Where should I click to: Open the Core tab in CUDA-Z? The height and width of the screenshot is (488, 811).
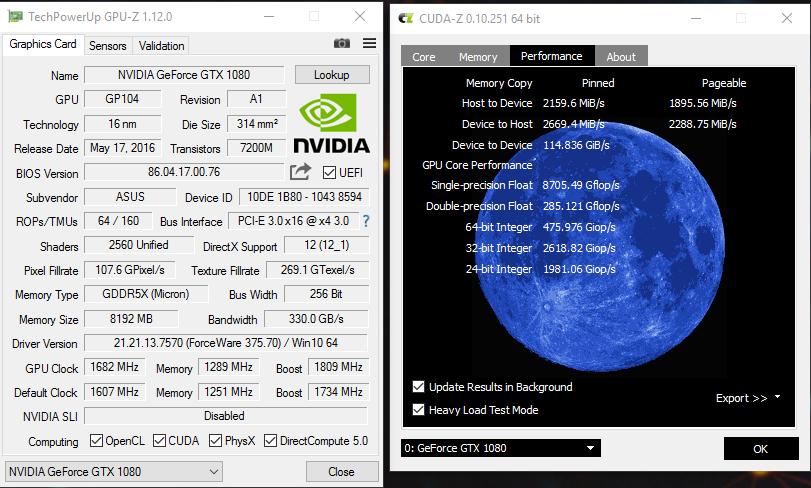pyautogui.click(x=424, y=57)
